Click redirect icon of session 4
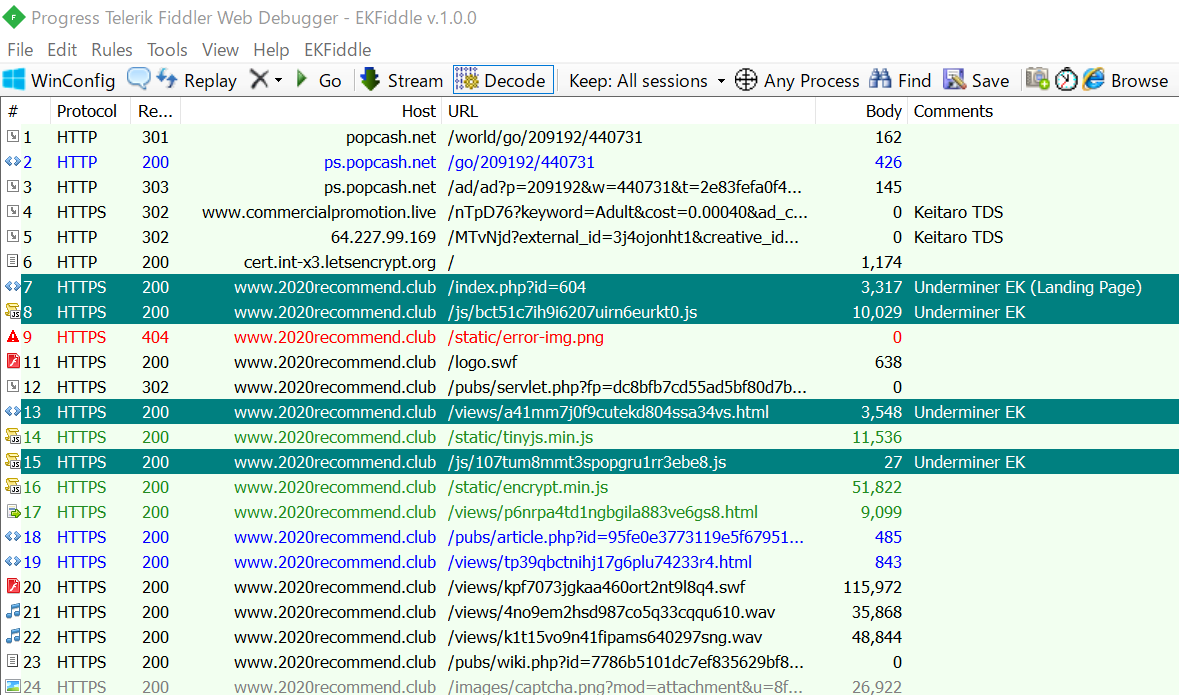Screen dimensions: 1179x695 (13, 211)
